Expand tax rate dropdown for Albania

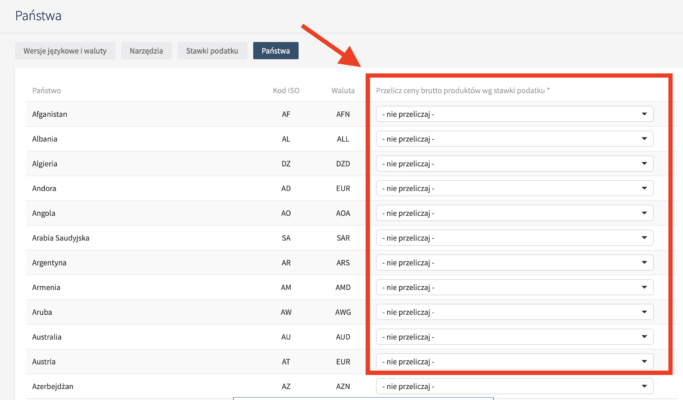(514, 139)
